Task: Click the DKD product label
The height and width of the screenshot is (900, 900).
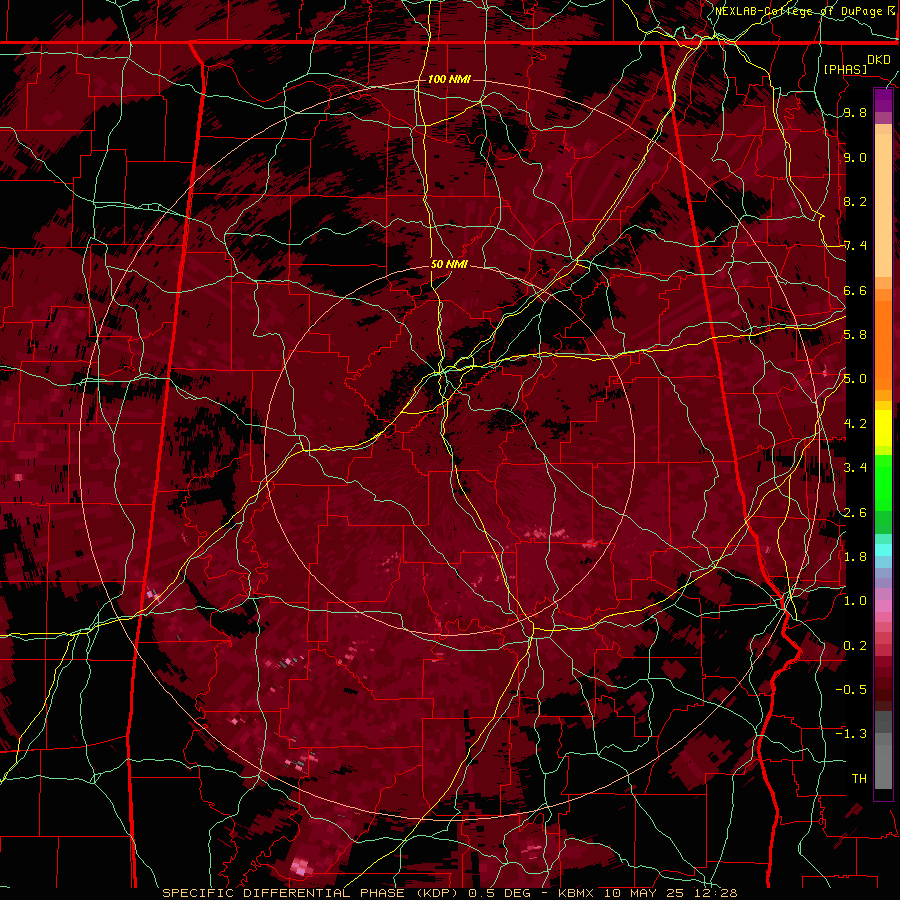Action: tap(878, 60)
